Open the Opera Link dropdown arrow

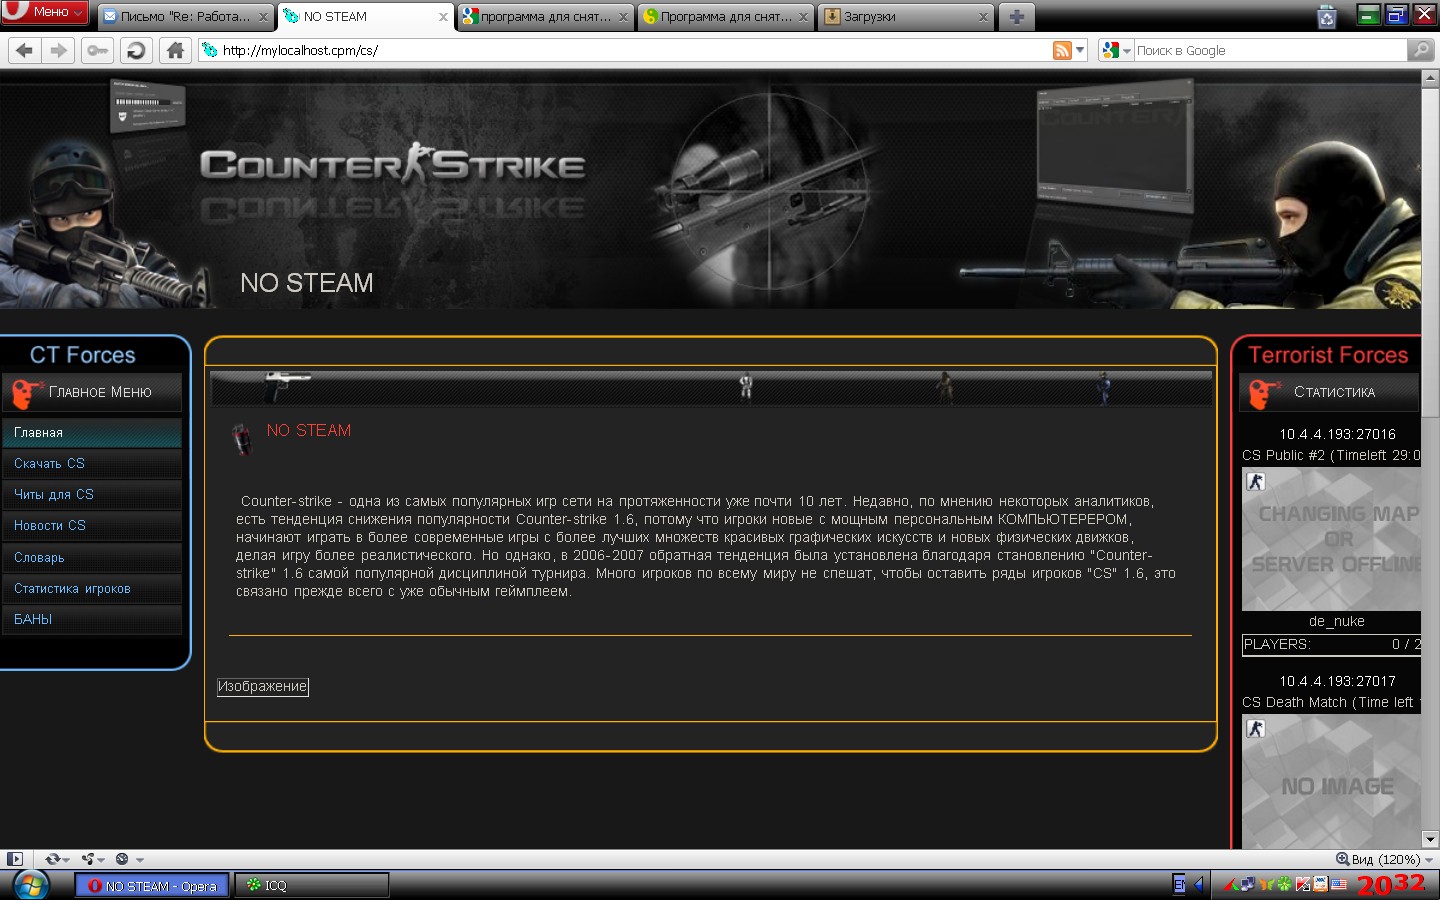66,860
